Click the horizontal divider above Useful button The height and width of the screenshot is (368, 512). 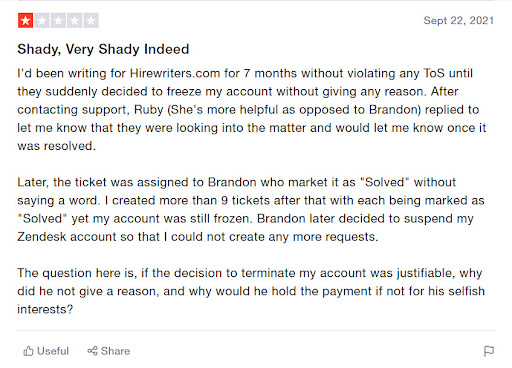pos(256,331)
